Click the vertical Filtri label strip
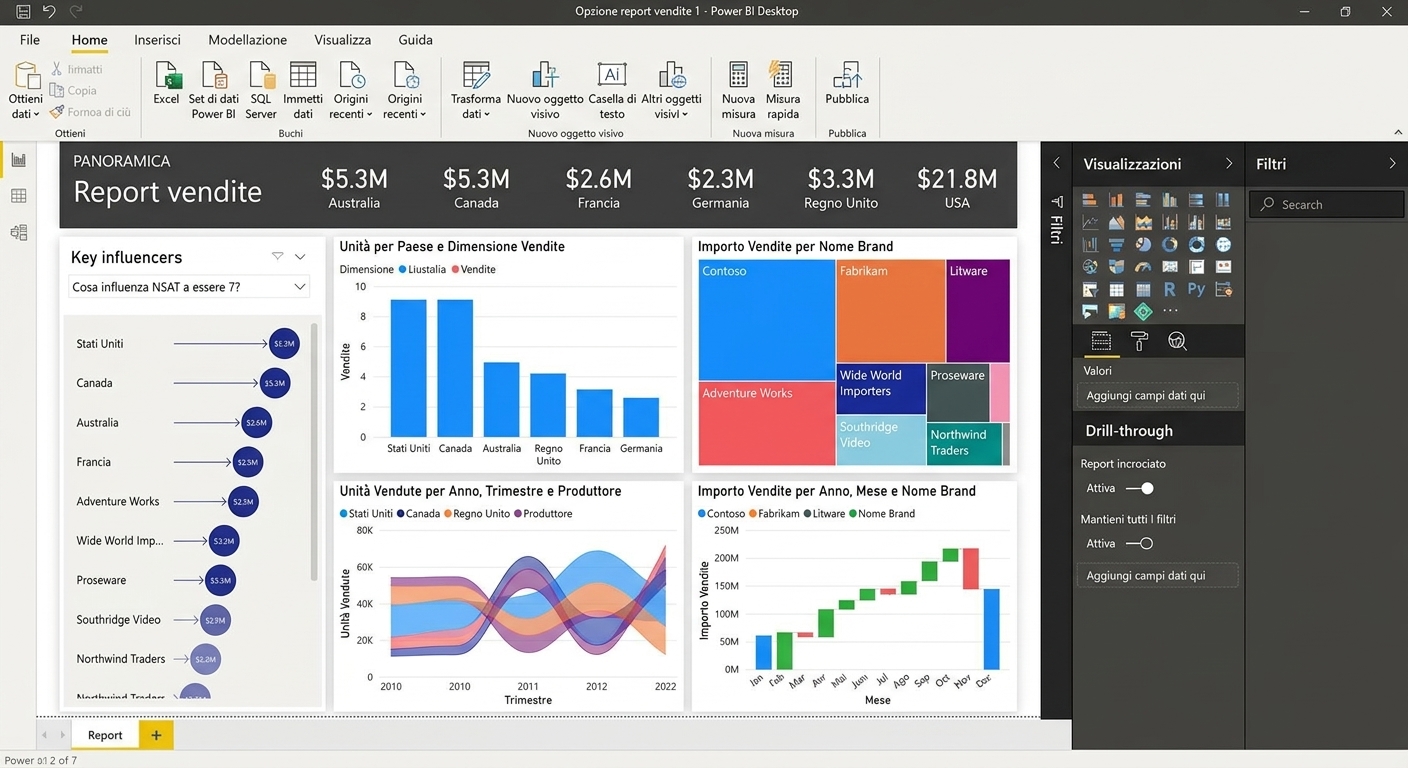 point(1056,220)
